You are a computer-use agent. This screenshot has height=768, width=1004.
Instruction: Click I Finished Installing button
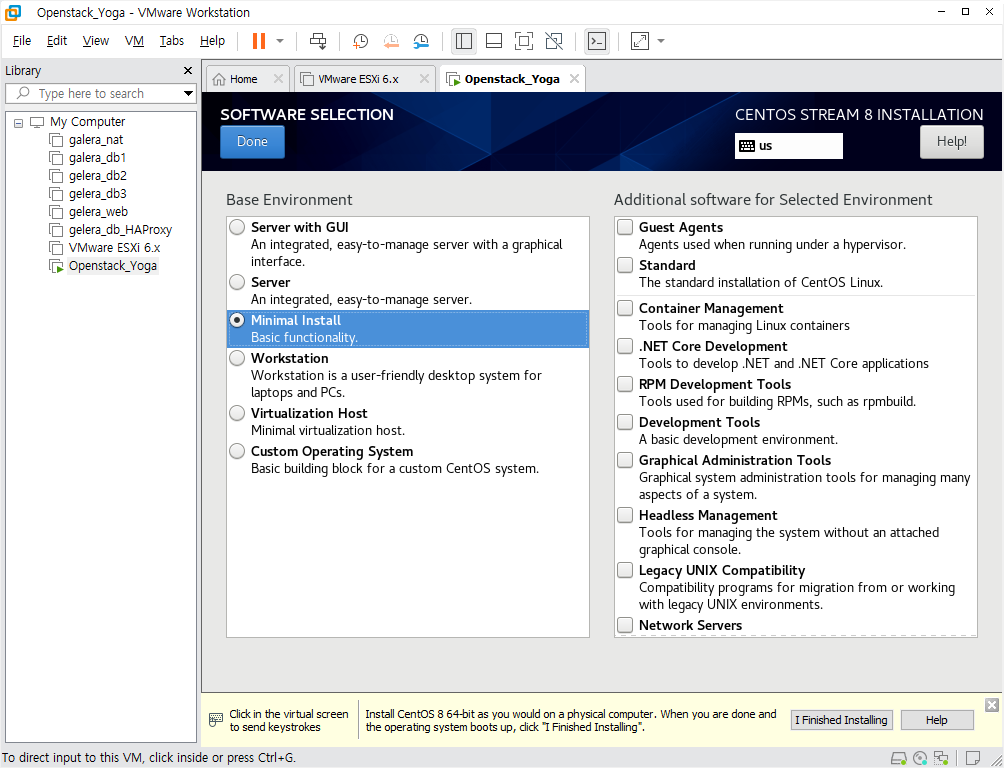point(841,720)
